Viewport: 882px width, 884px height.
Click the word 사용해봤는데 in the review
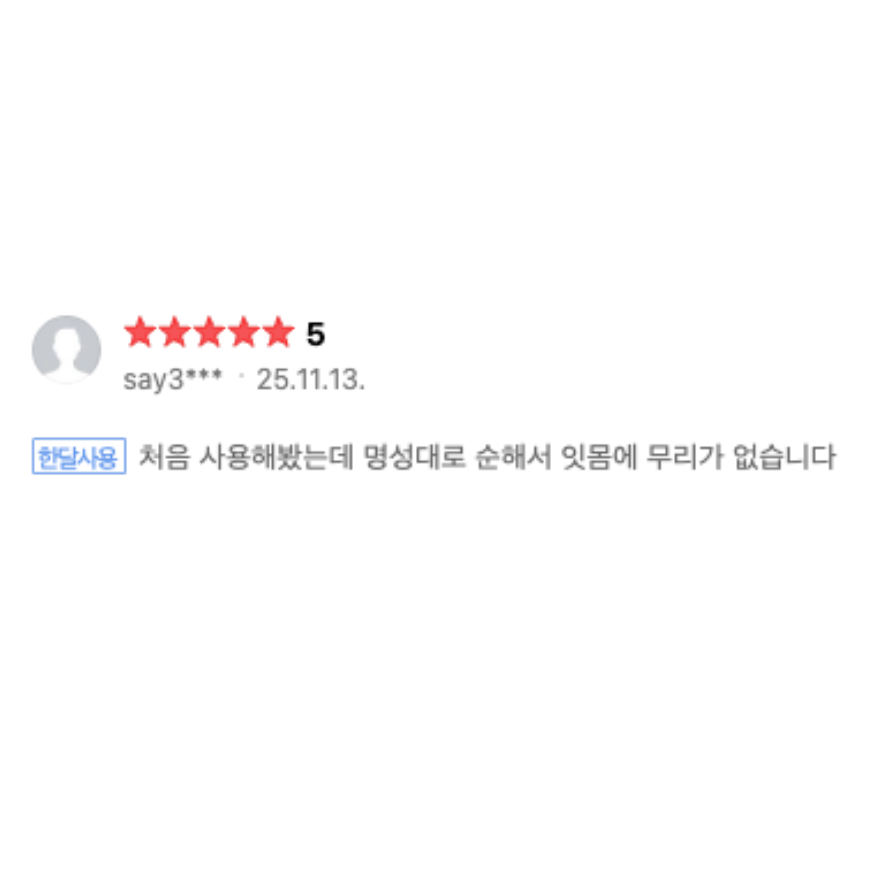click(x=276, y=457)
